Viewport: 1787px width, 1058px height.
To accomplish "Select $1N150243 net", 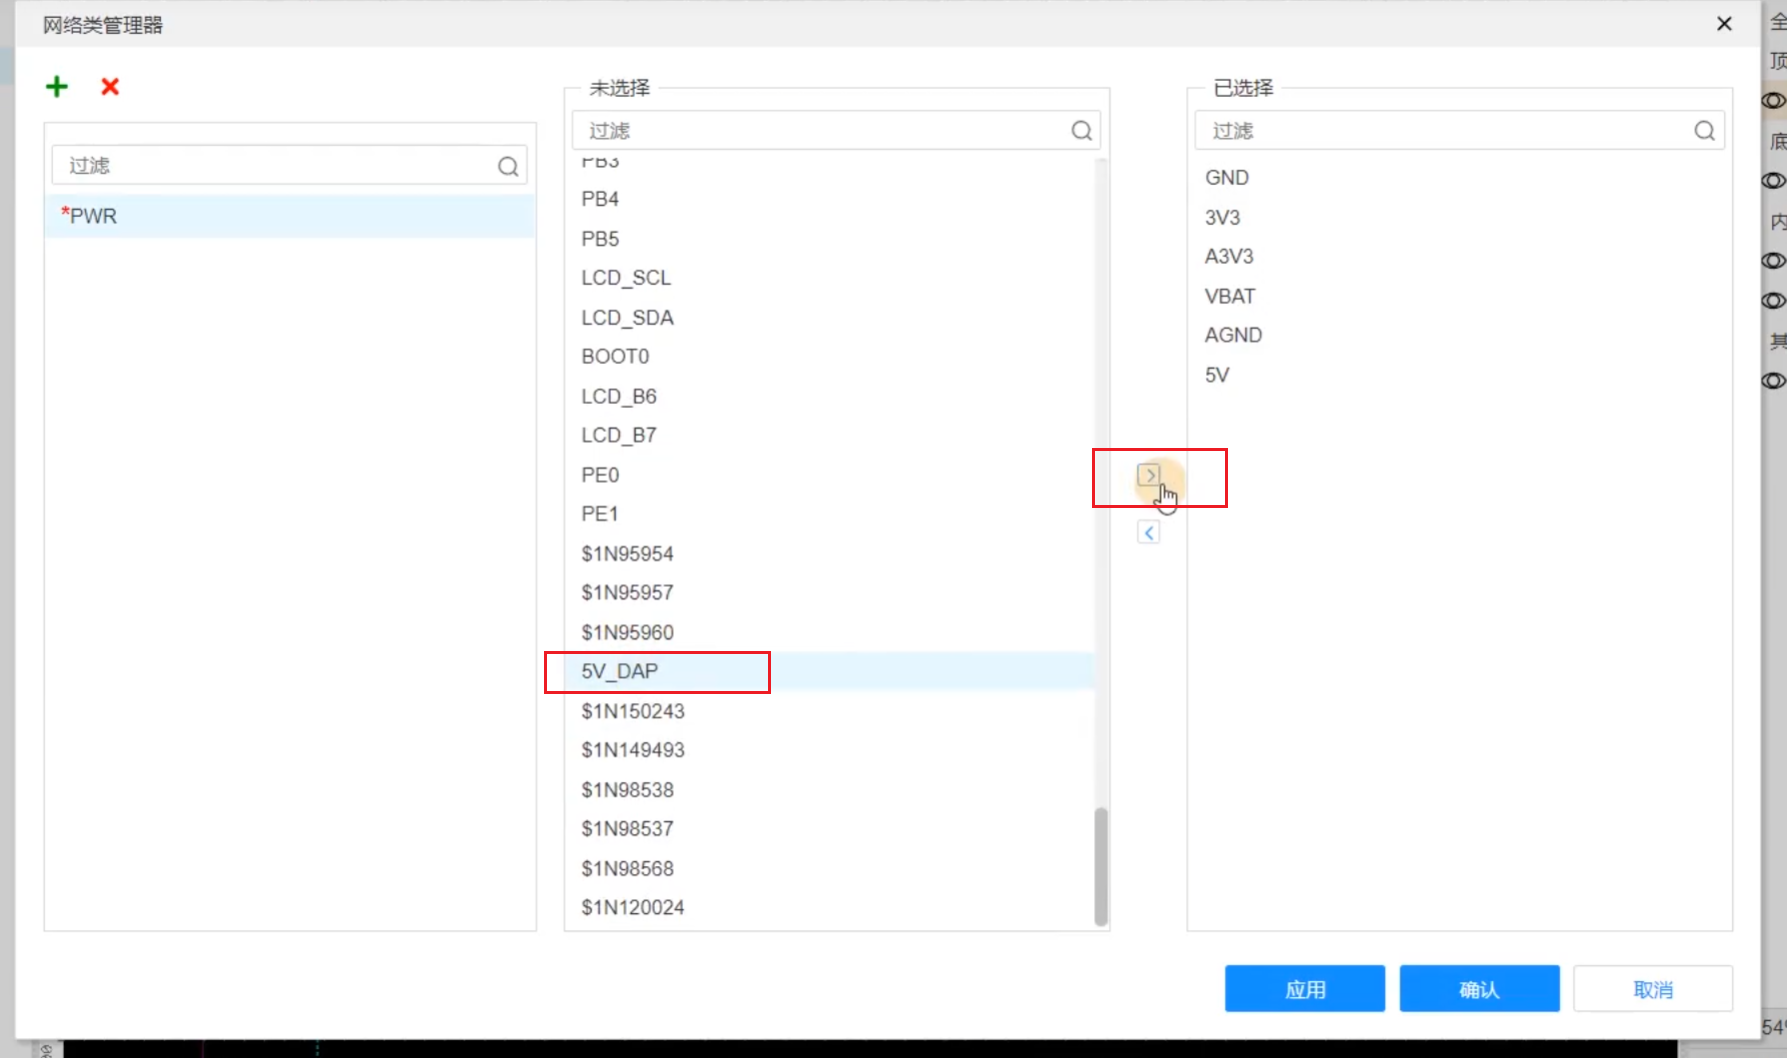I will [830, 712].
